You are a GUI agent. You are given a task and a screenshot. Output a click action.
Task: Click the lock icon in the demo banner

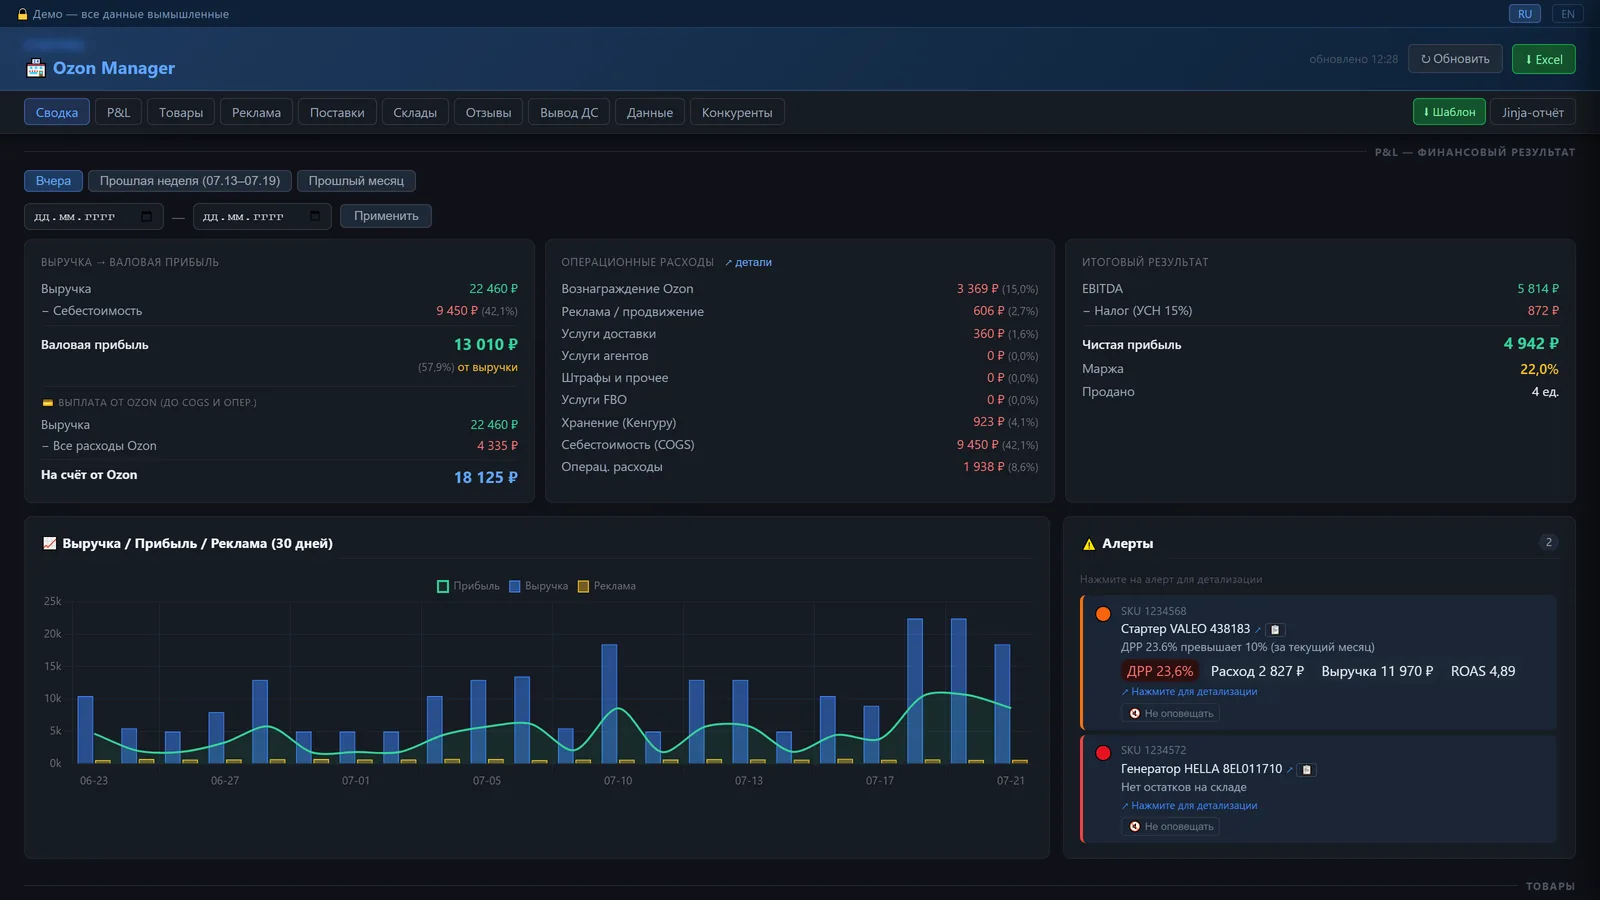23,14
